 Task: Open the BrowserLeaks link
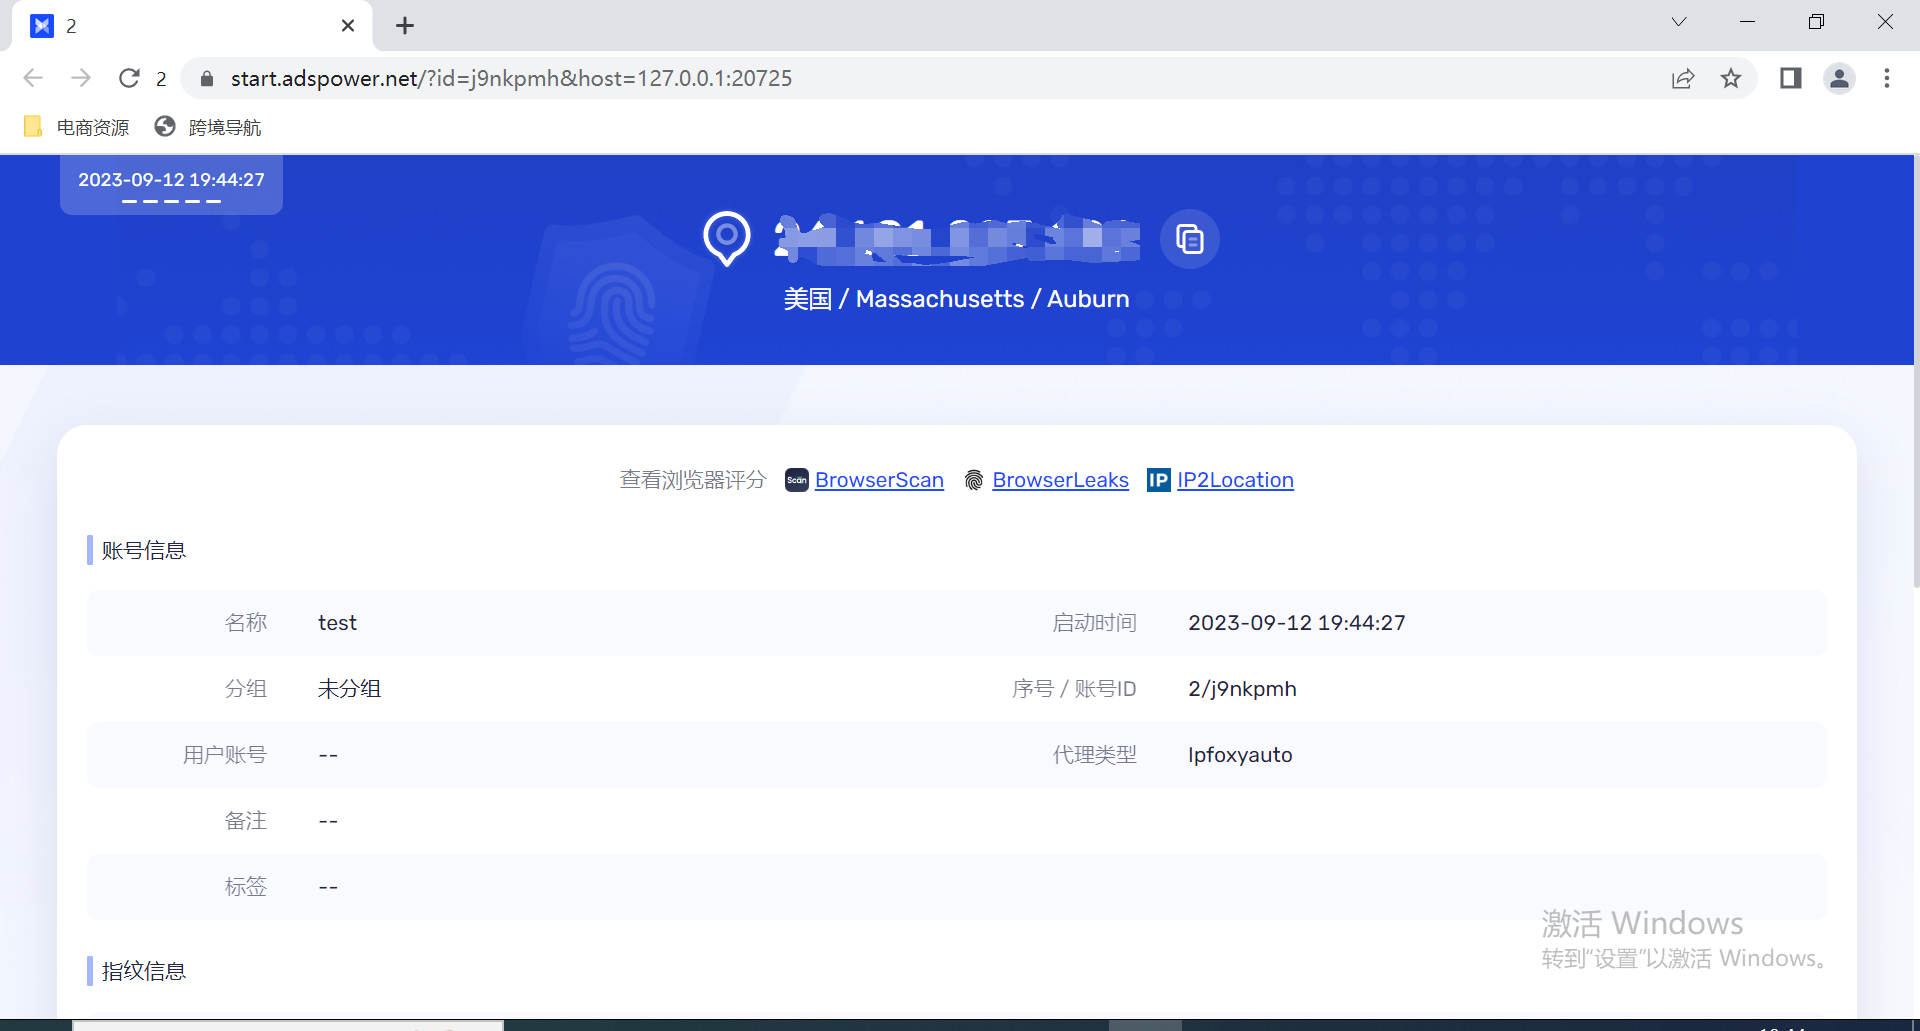pyautogui.click(x=1060, y=480)
